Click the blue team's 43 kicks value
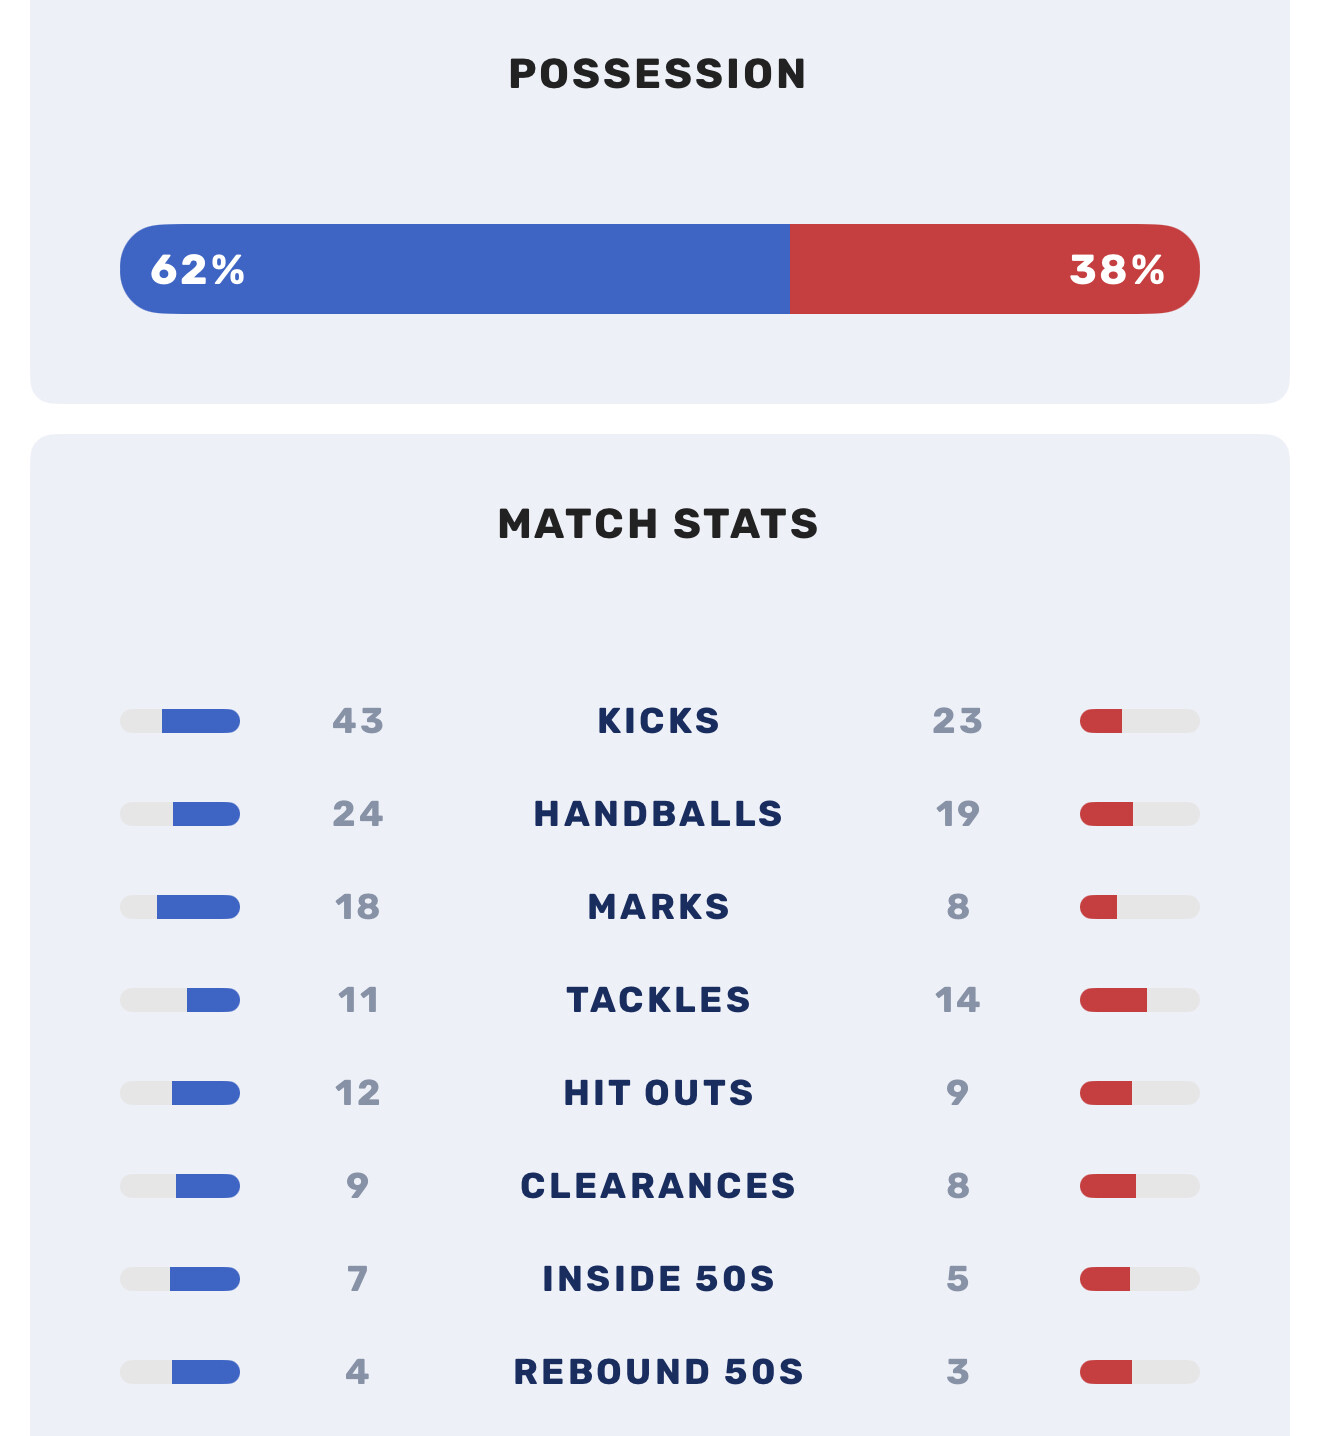Screen dimensions: 1320x1436 tap(358, 721)
